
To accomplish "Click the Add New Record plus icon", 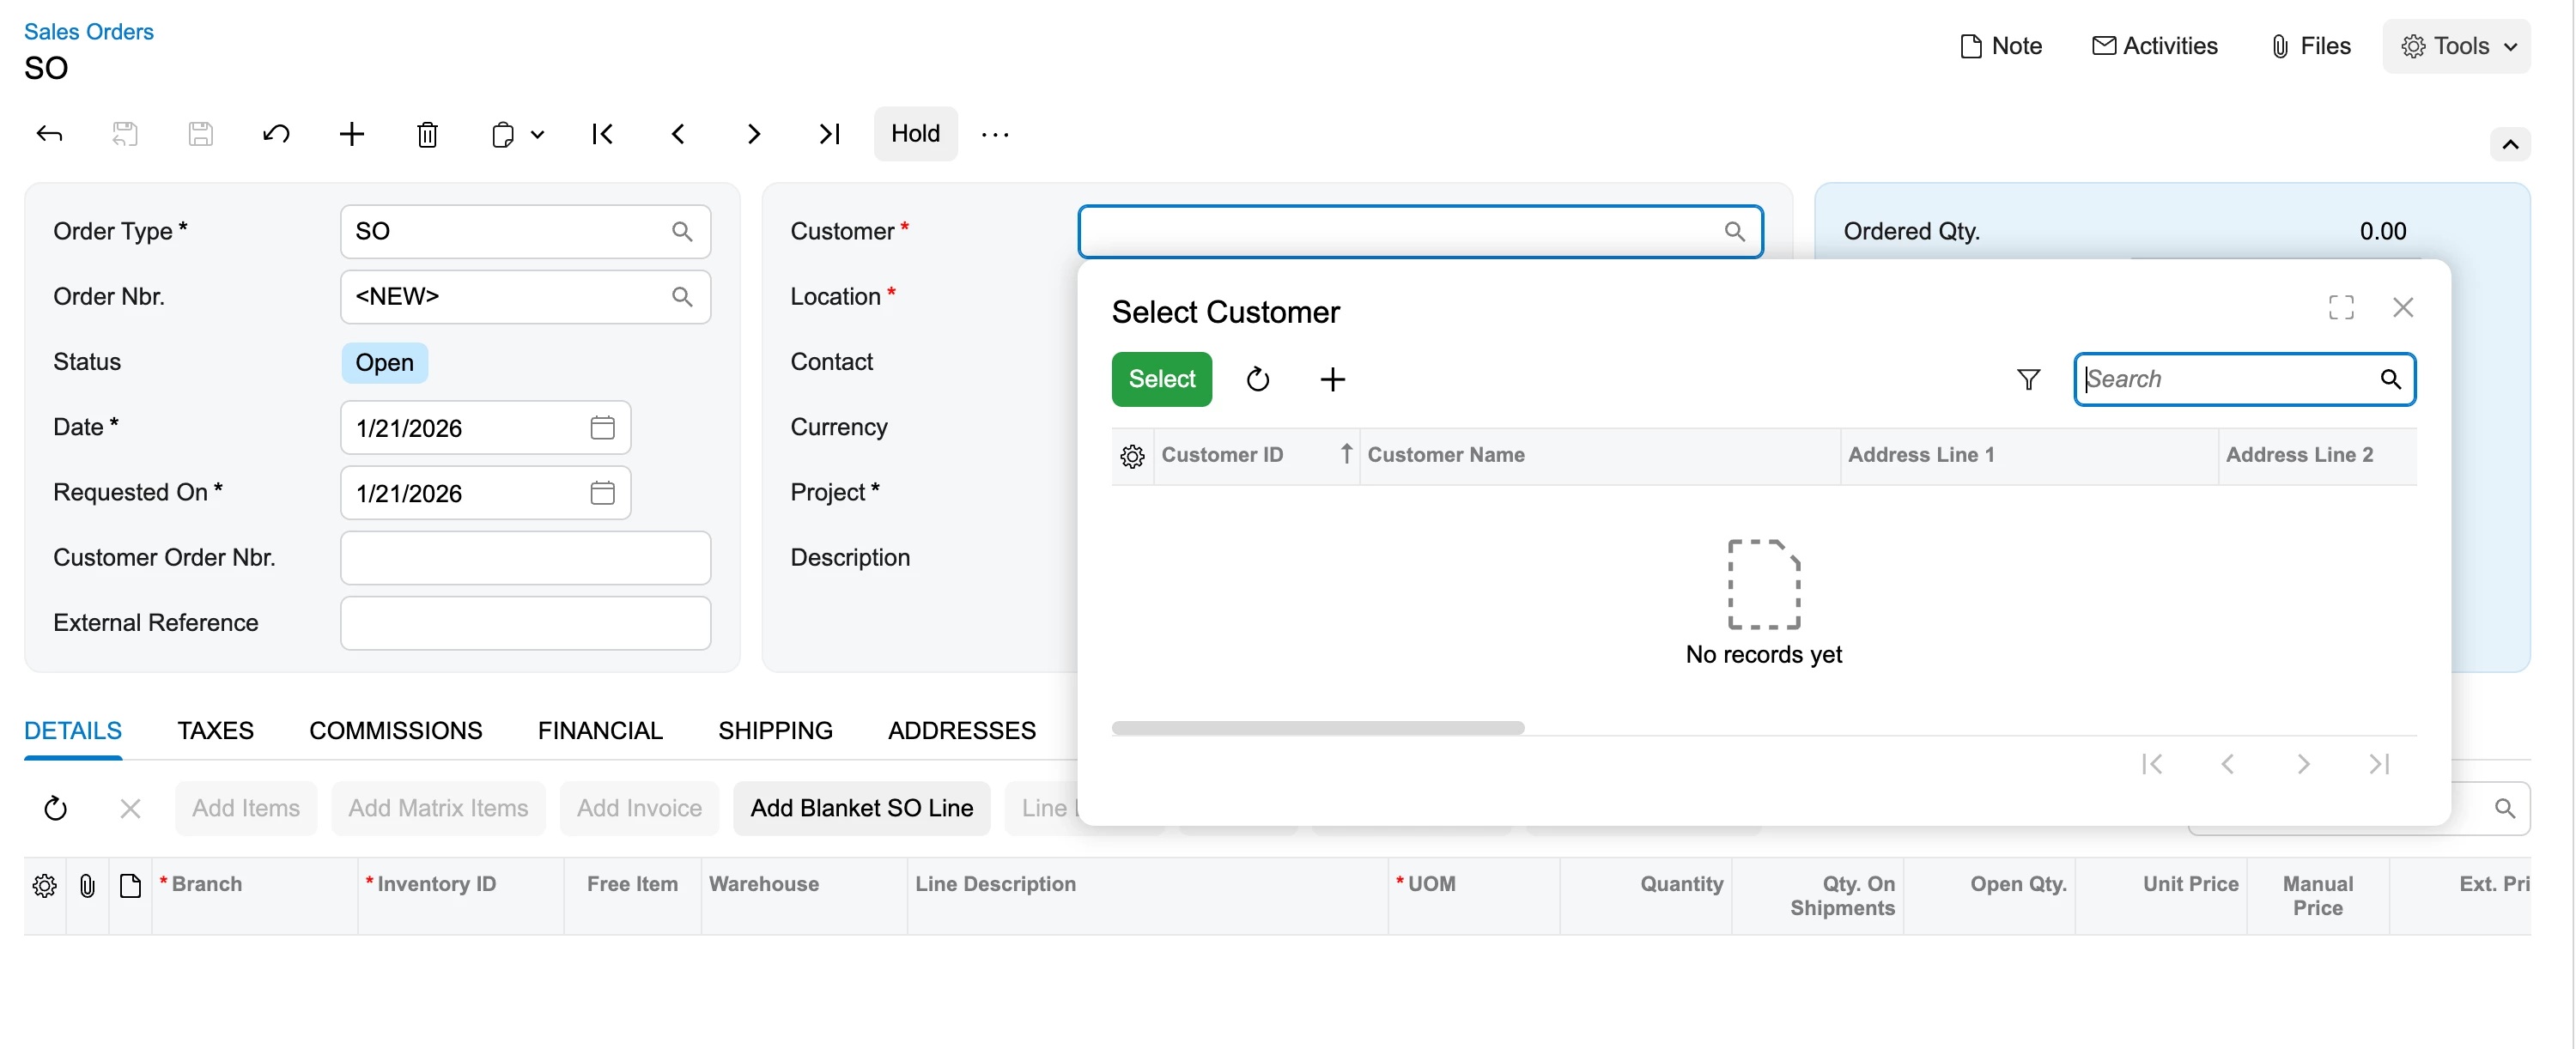I will 351,134.
